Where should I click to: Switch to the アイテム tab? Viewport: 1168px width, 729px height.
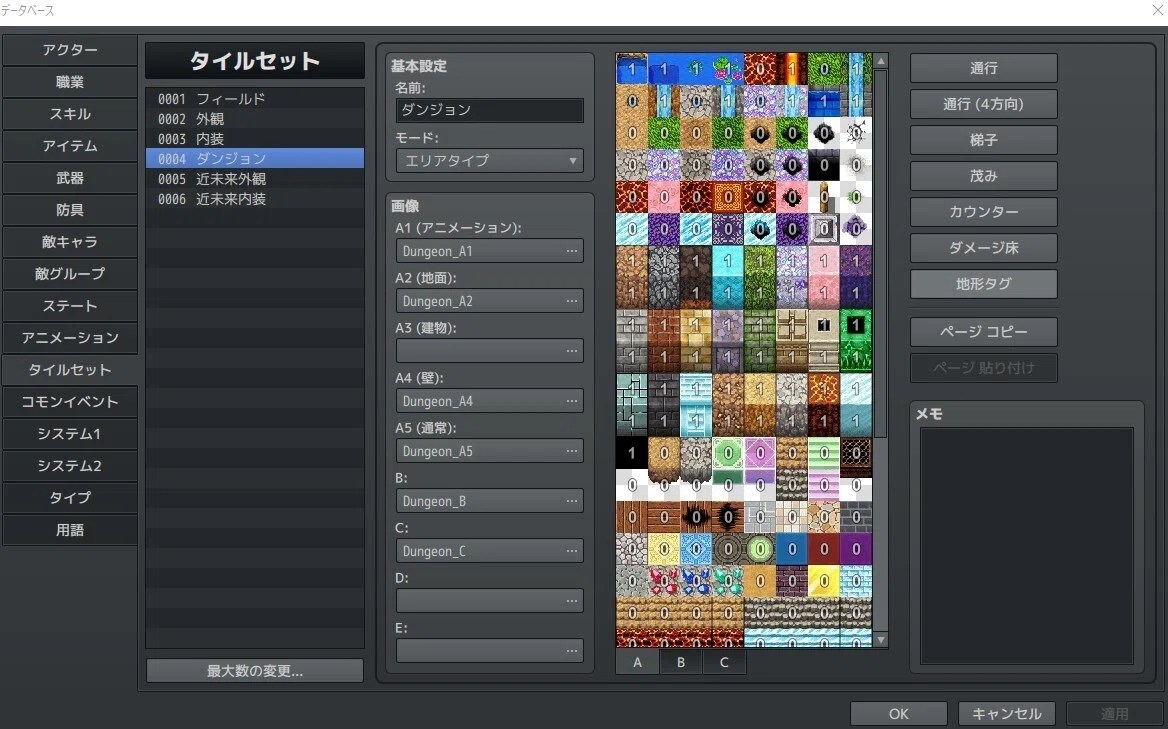click(70, 146)
